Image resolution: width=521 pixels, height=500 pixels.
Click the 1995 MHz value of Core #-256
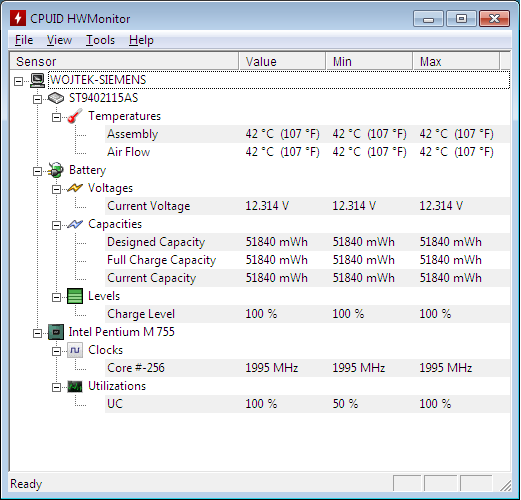point(272,368)
